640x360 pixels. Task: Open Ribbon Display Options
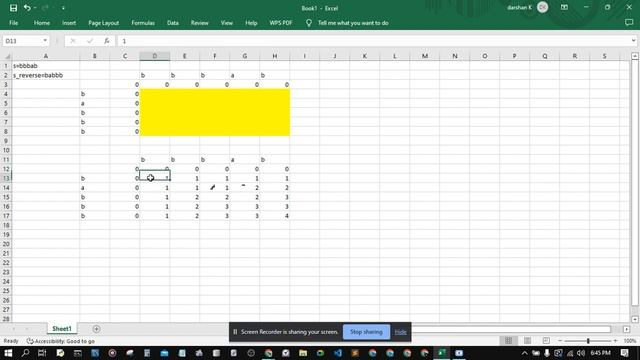[564, 7]
